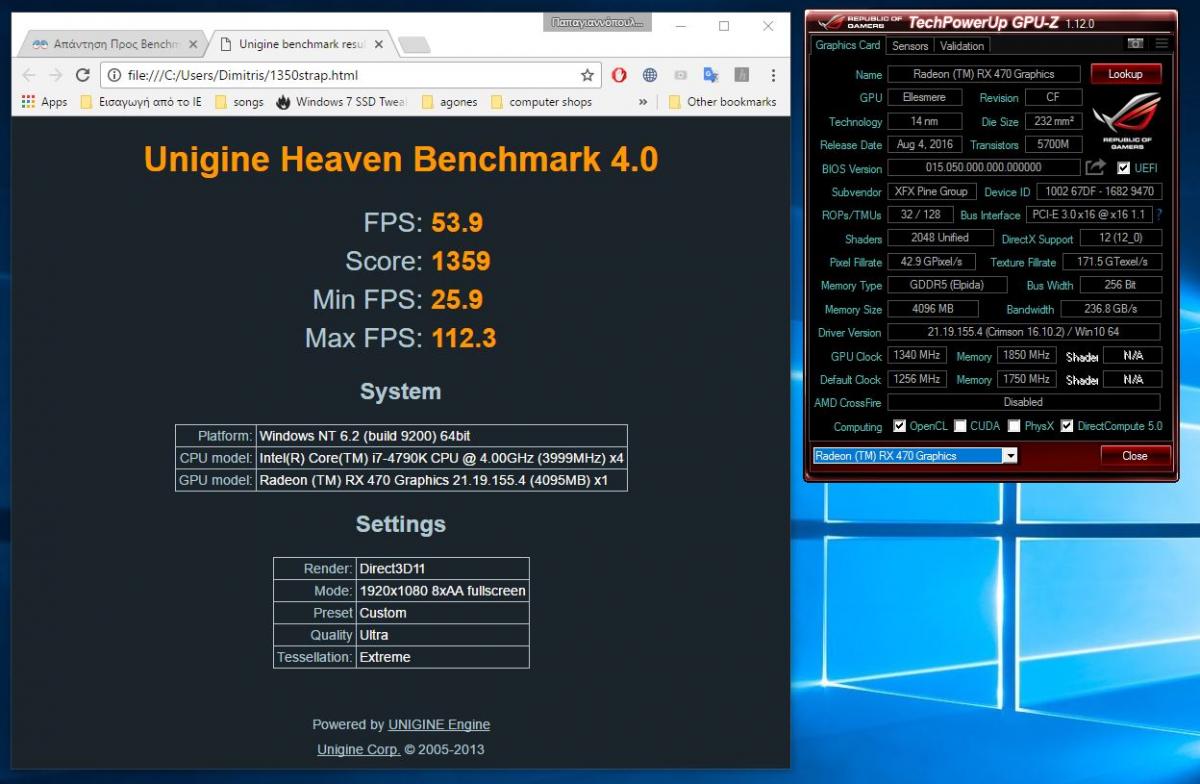Image resolution: width=1200 pixels, height=784 pixels.
Task: Toggle the OpenCL checkbox
Action: (900, 426)
